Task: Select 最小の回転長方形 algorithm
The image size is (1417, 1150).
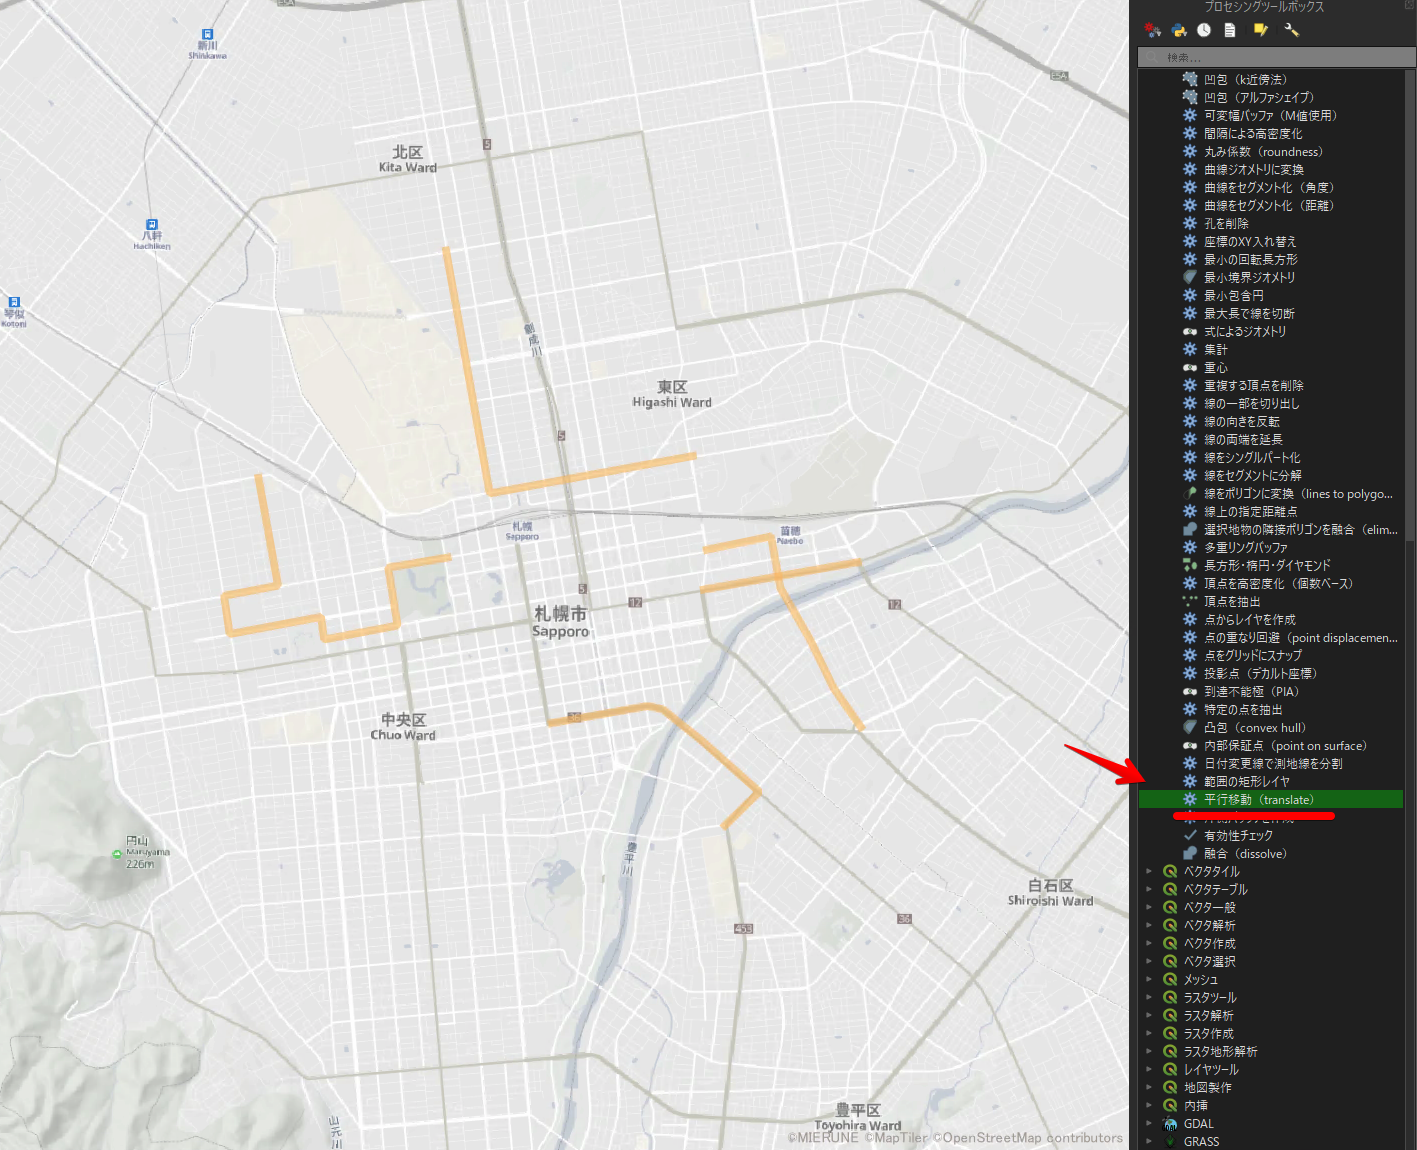Action: pos(1251,260)
